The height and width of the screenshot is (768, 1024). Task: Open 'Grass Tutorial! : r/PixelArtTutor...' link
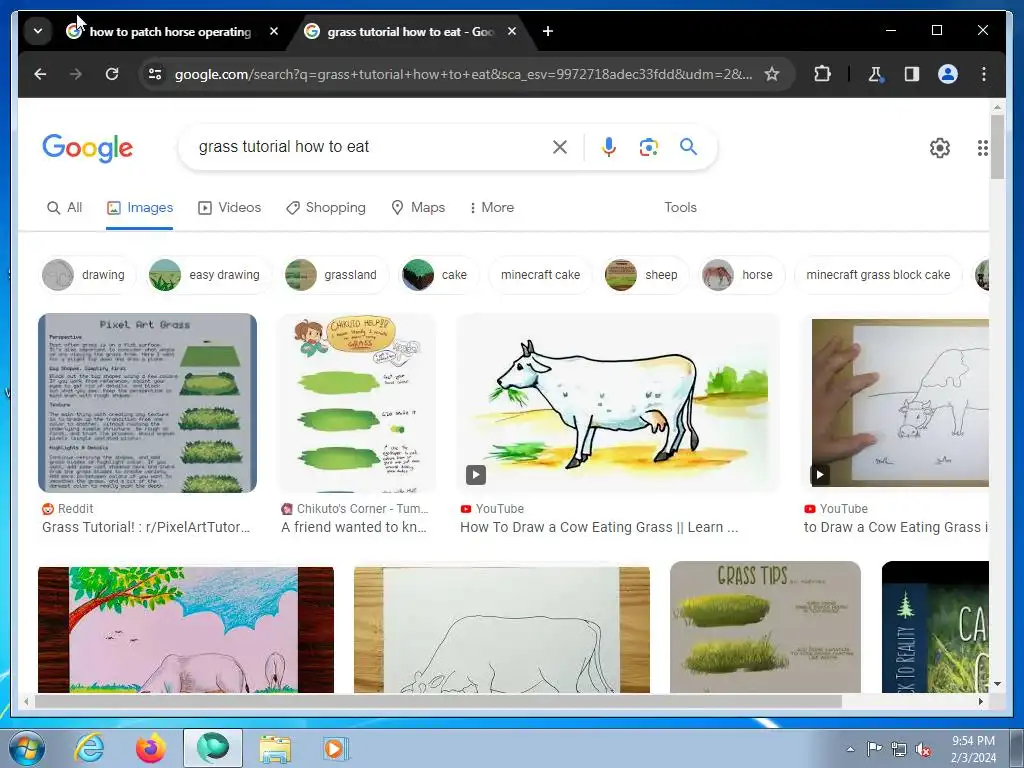(x=146, y=527)
